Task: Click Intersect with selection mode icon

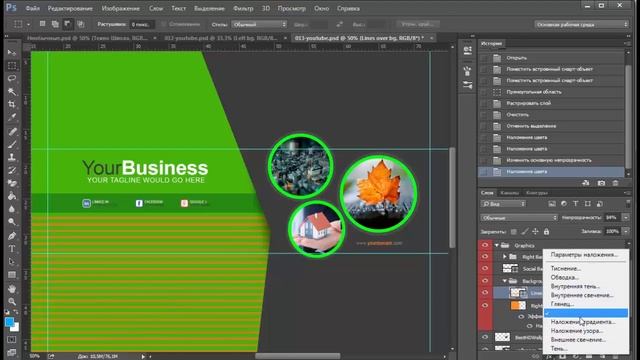Action: click(81, 24)
